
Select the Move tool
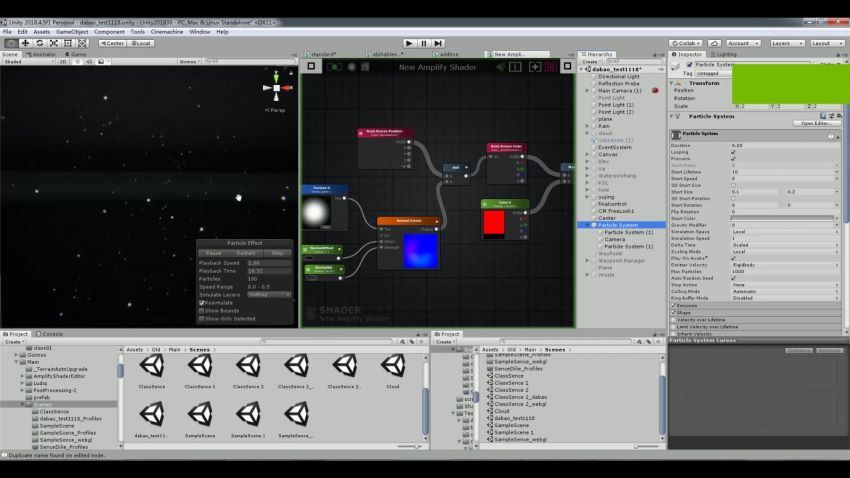(25, 43)
